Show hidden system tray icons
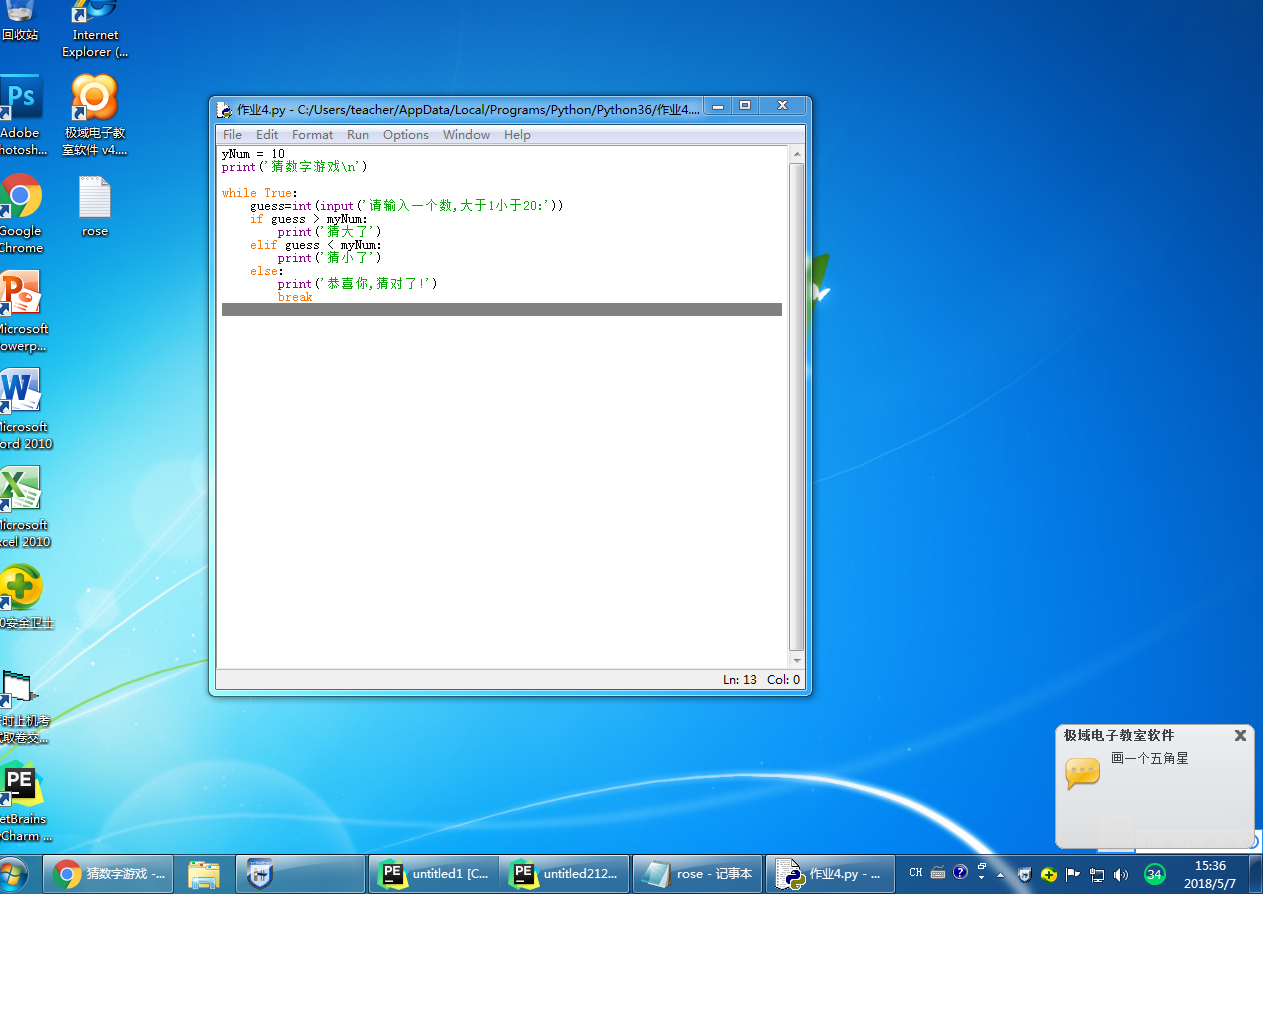 (1000, 875)
